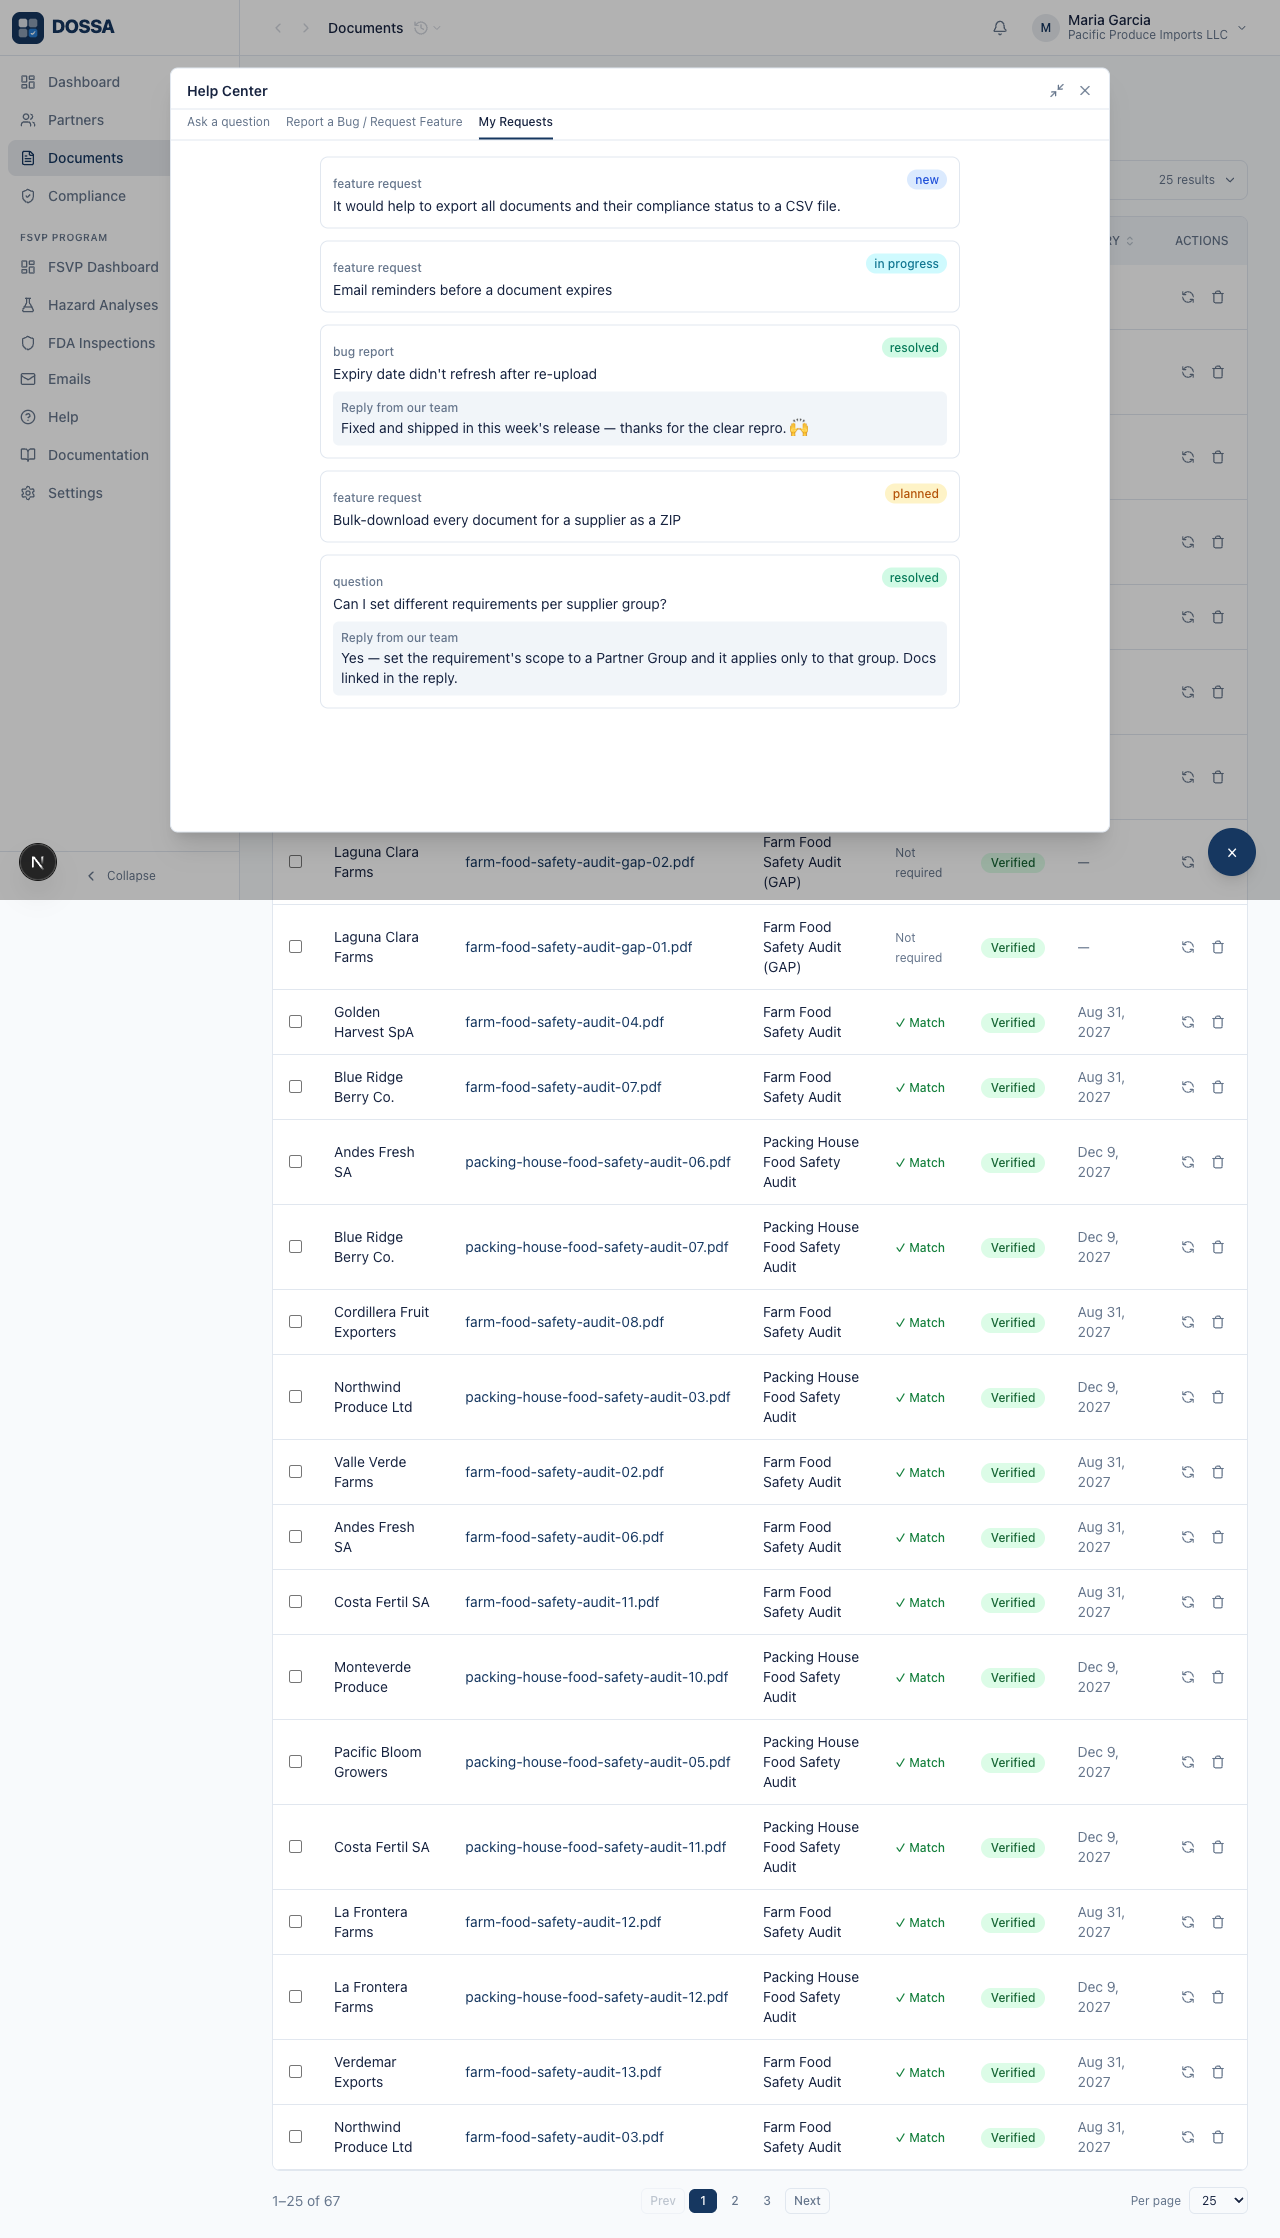Open the Per page dropdown
Viewport: 1280px width, 2238px height.
click(x=1219, y=2201)
